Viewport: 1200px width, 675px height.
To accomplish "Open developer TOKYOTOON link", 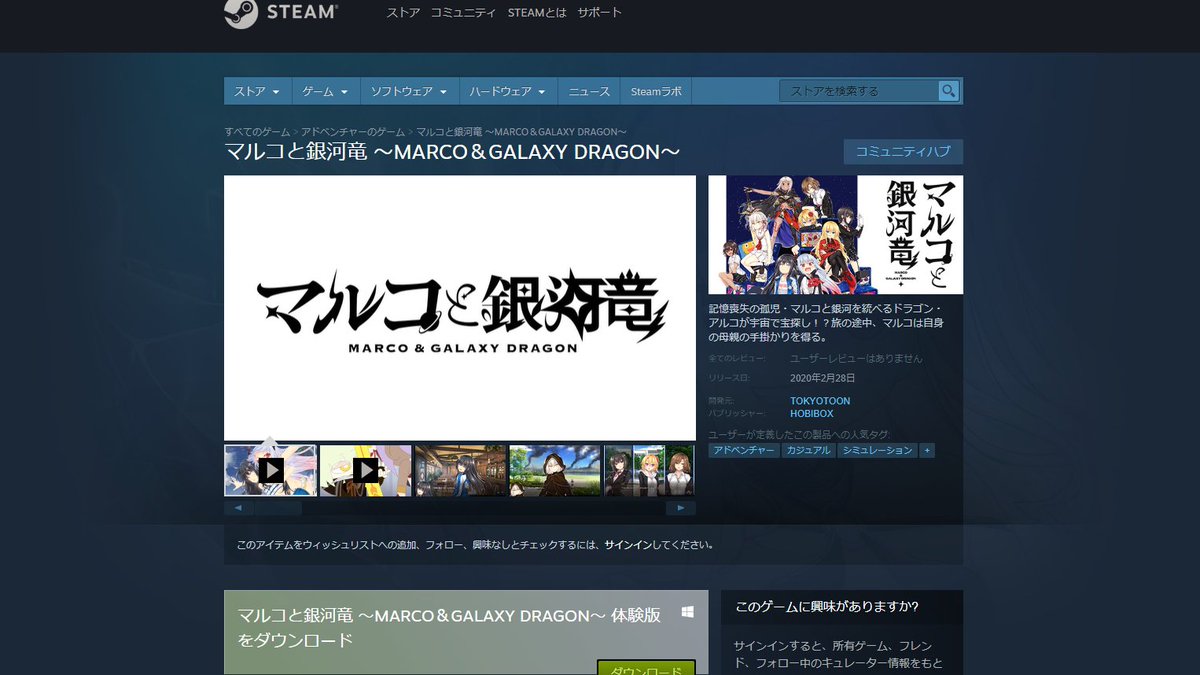I will [x=820, y=401].
